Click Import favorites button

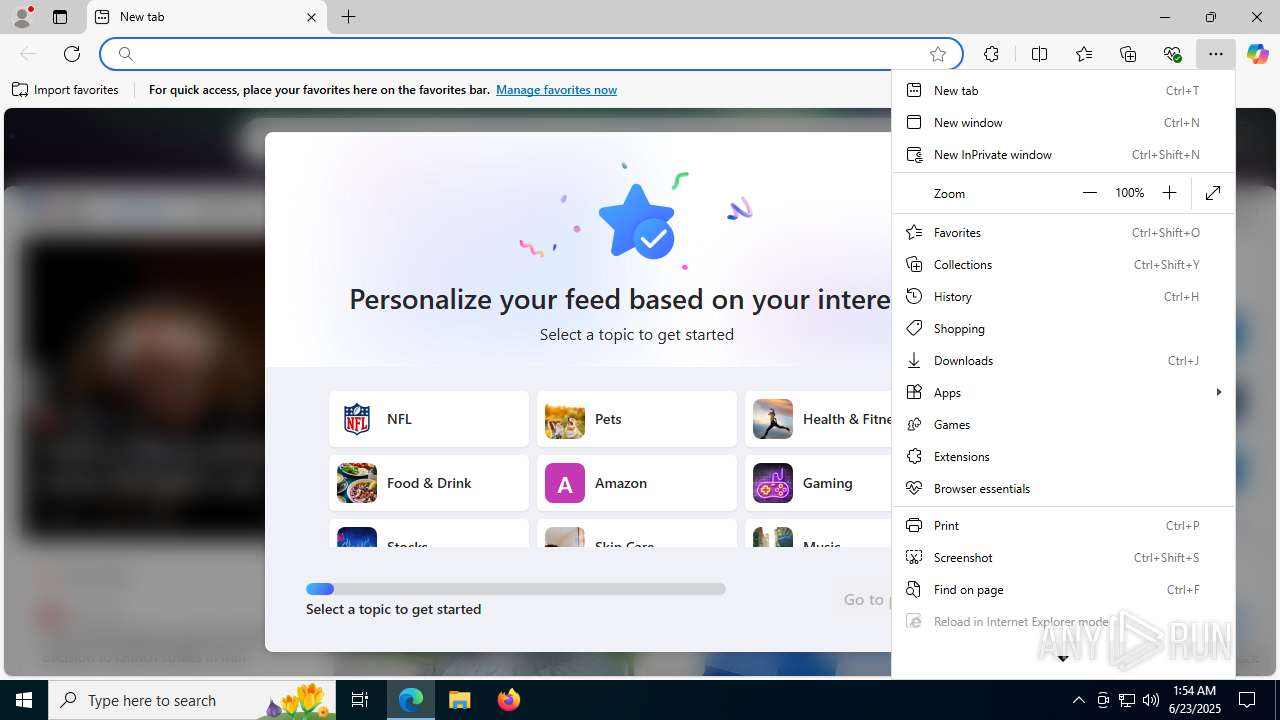[65, 90]
